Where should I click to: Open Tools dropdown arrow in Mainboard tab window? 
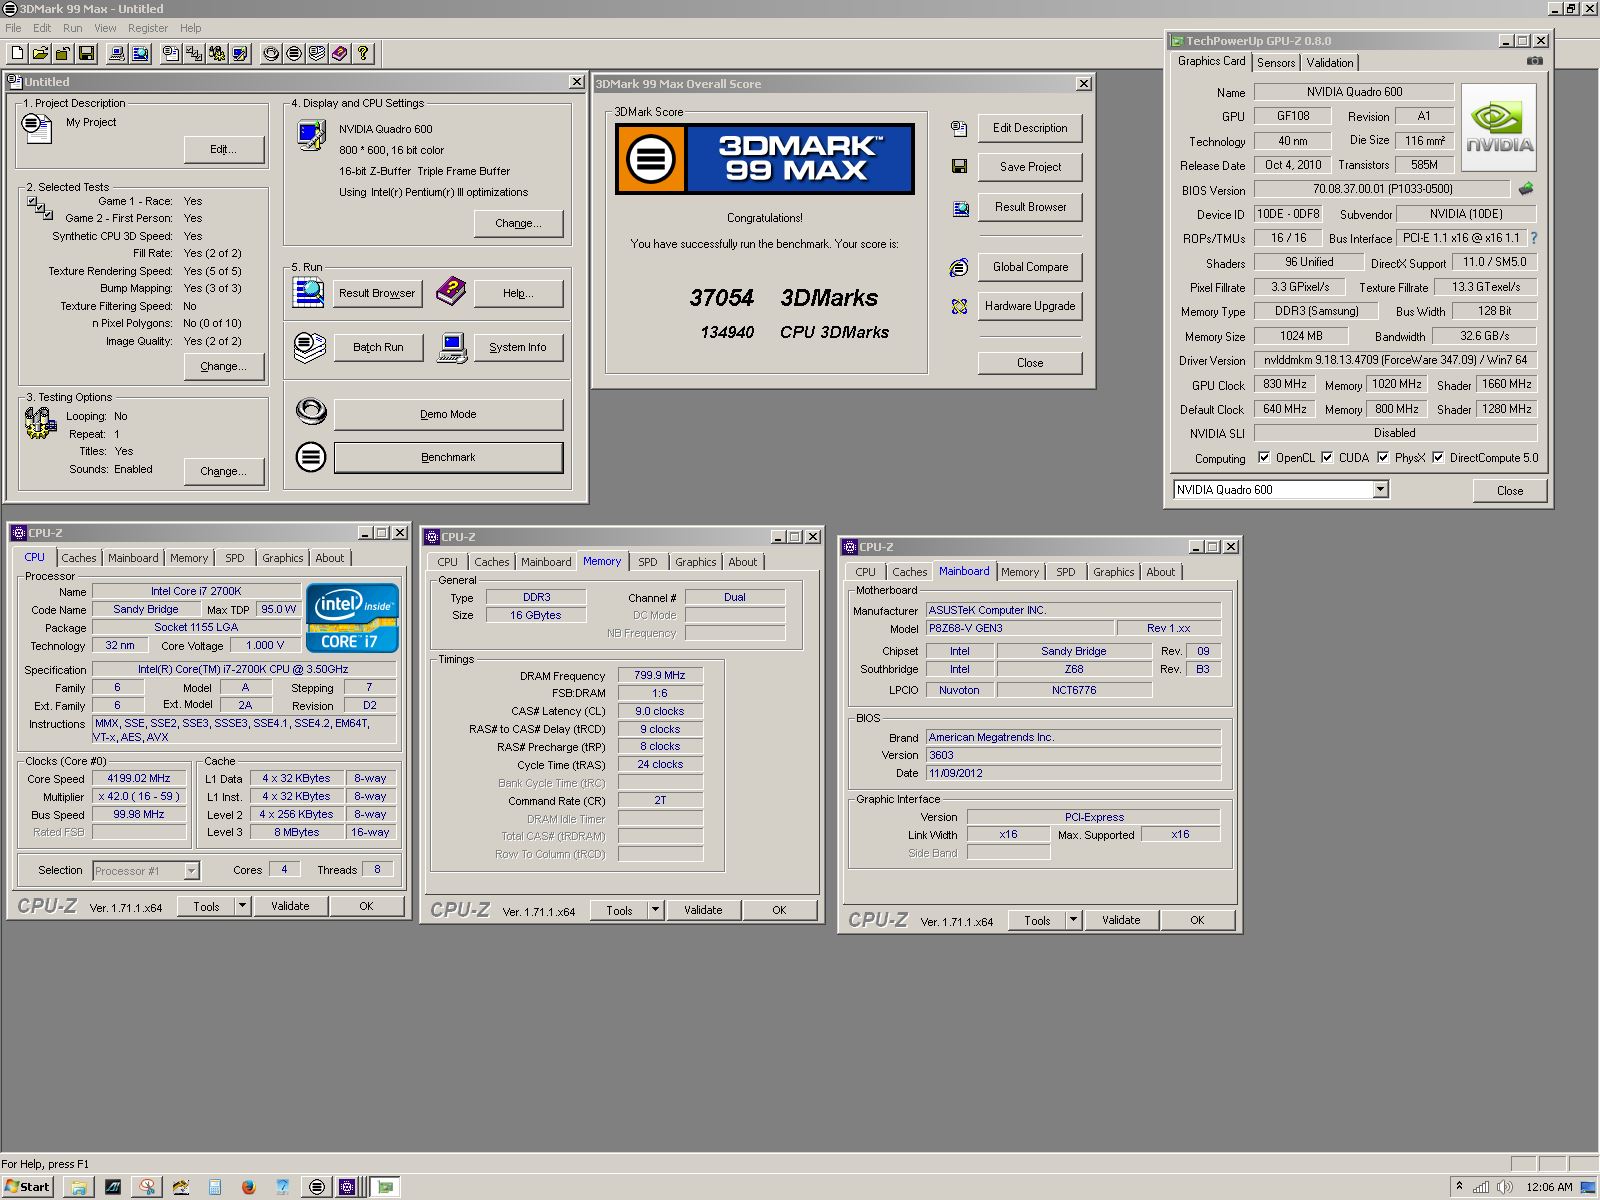coord(1073,920)
